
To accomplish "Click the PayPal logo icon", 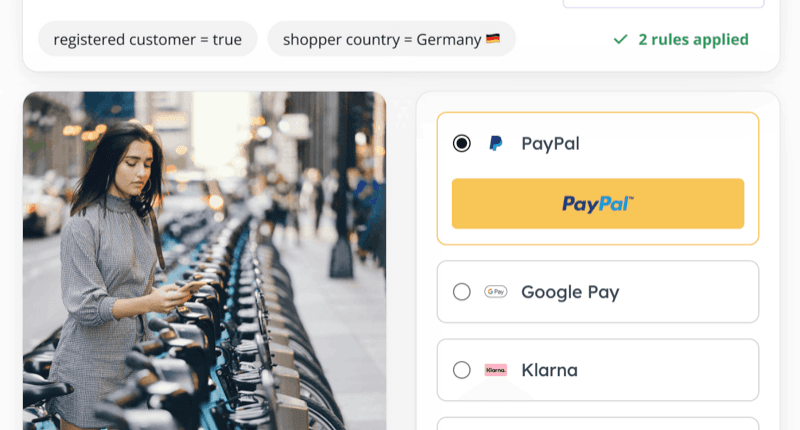I will tap(495, 143).
